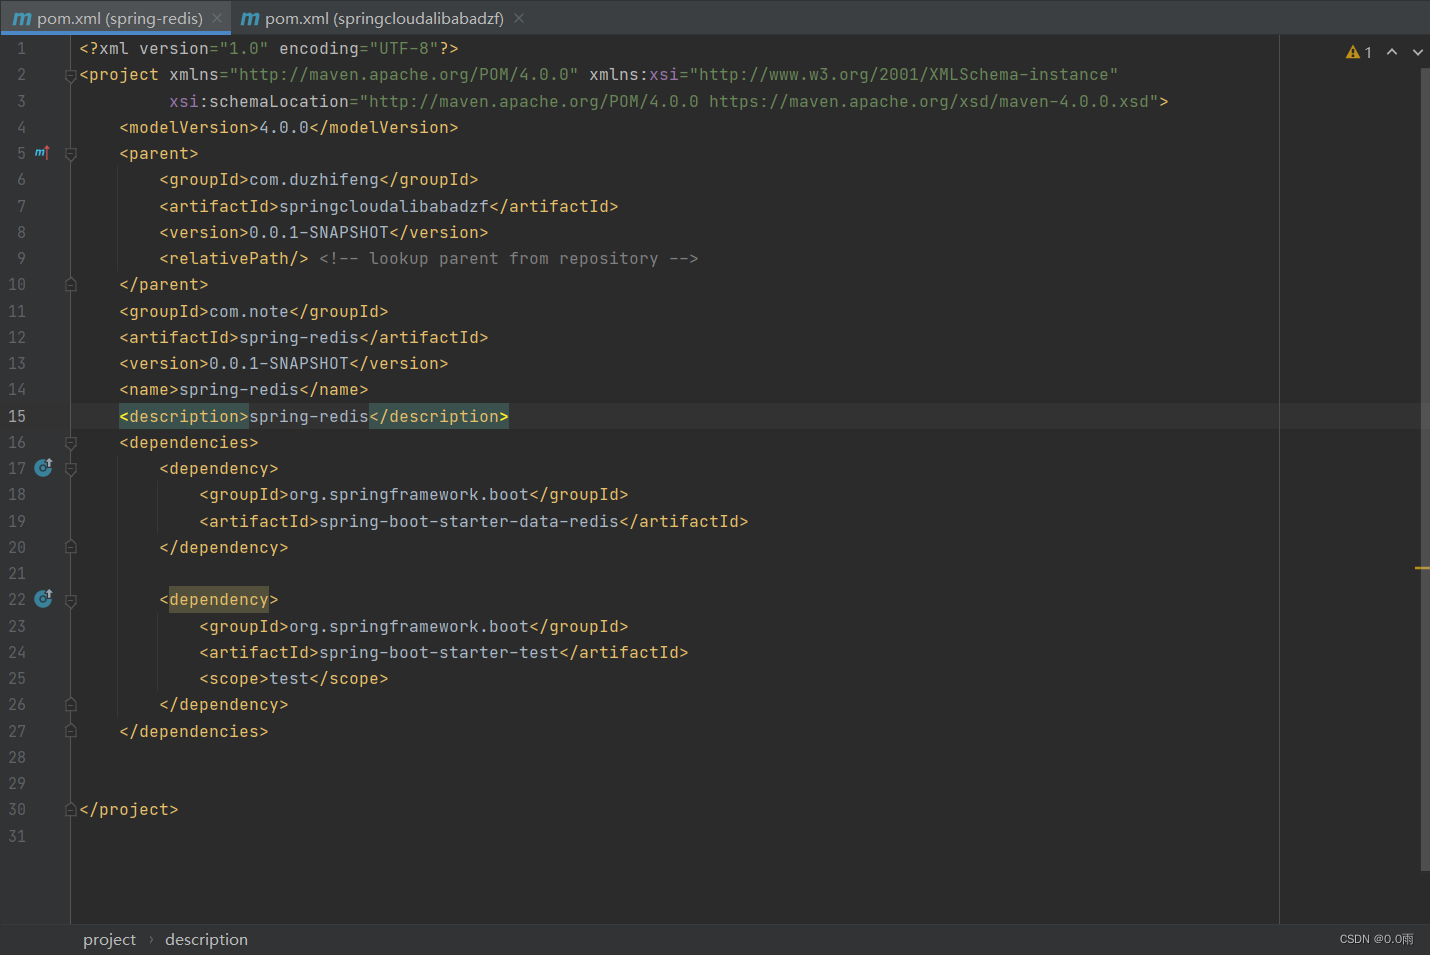Click the yellow error stripe marker on the scrollbar
This screenshot has height=955, width=1430.
point(1423,567)
